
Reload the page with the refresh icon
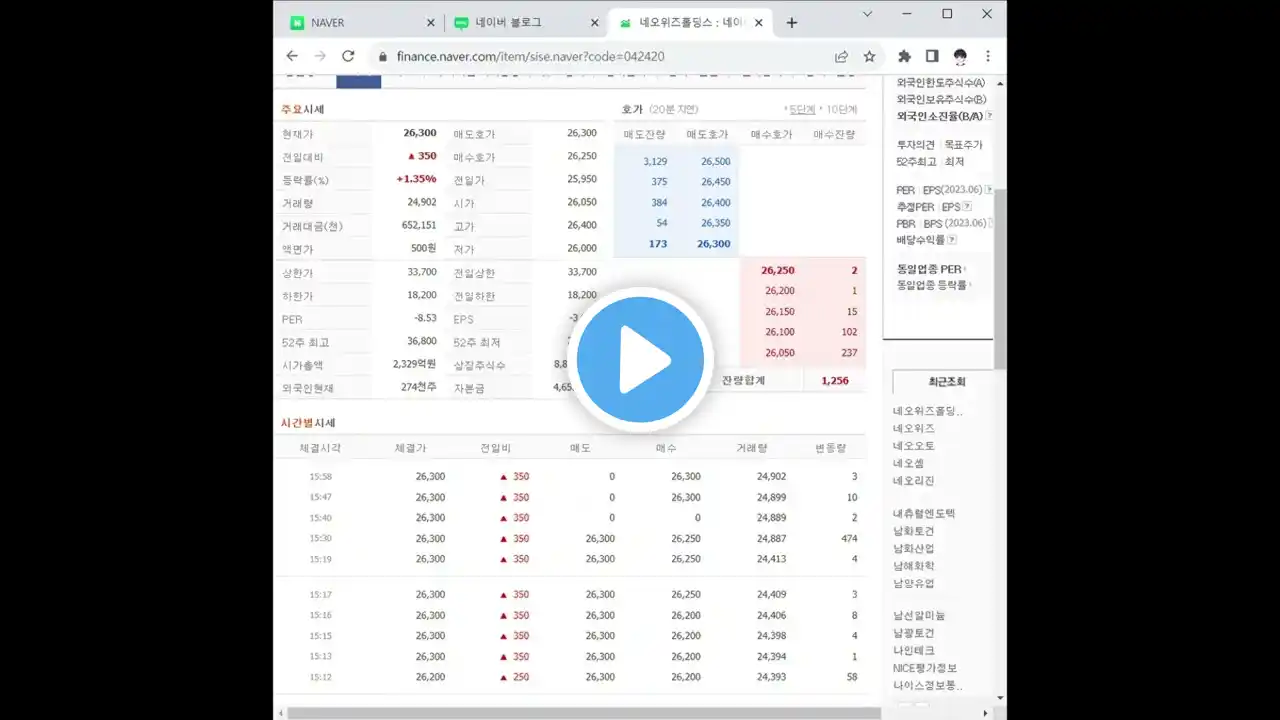click(348, 56)
